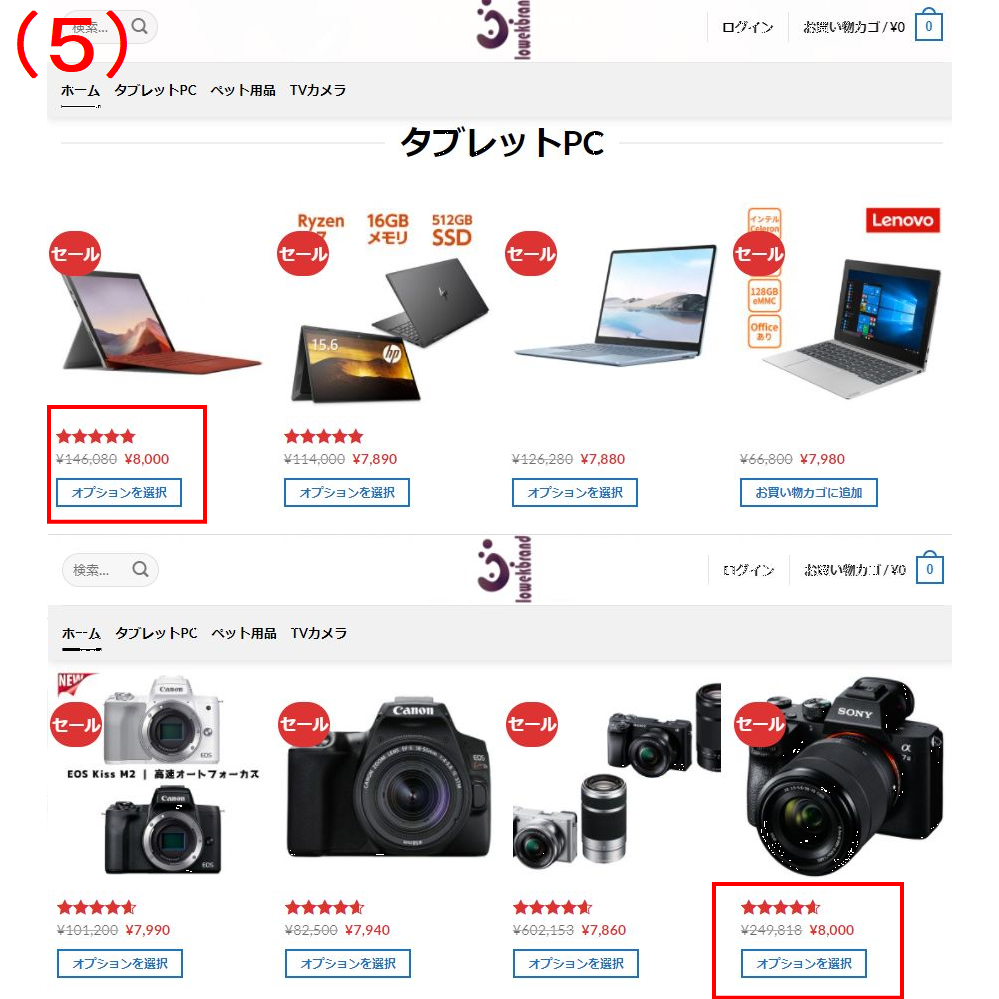Click the sale badge on Lenovo laptop
Viewport: 999px width, 999px height.
[x=758, y=254]
